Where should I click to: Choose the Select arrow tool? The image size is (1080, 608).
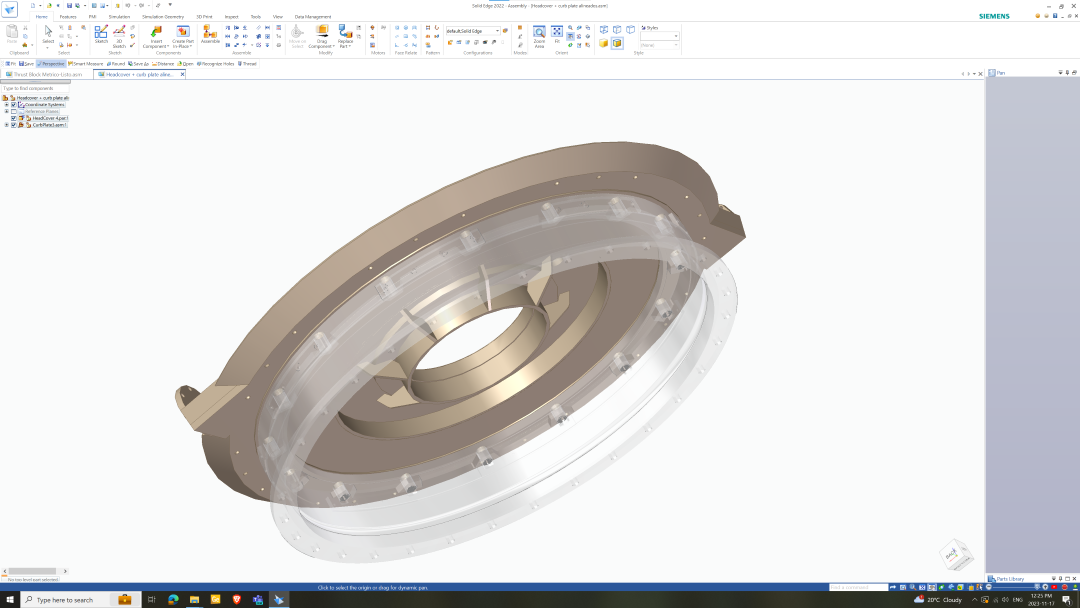[48, 34]
